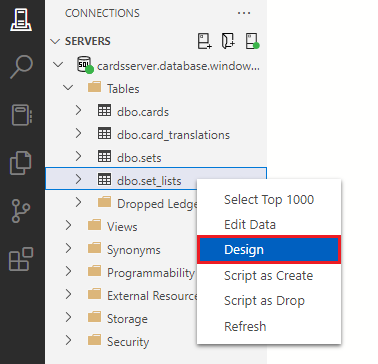The width and height of the screenshot is (378, 364).
Task: Expand the Views folder chevron
Action: coord(68,226)
